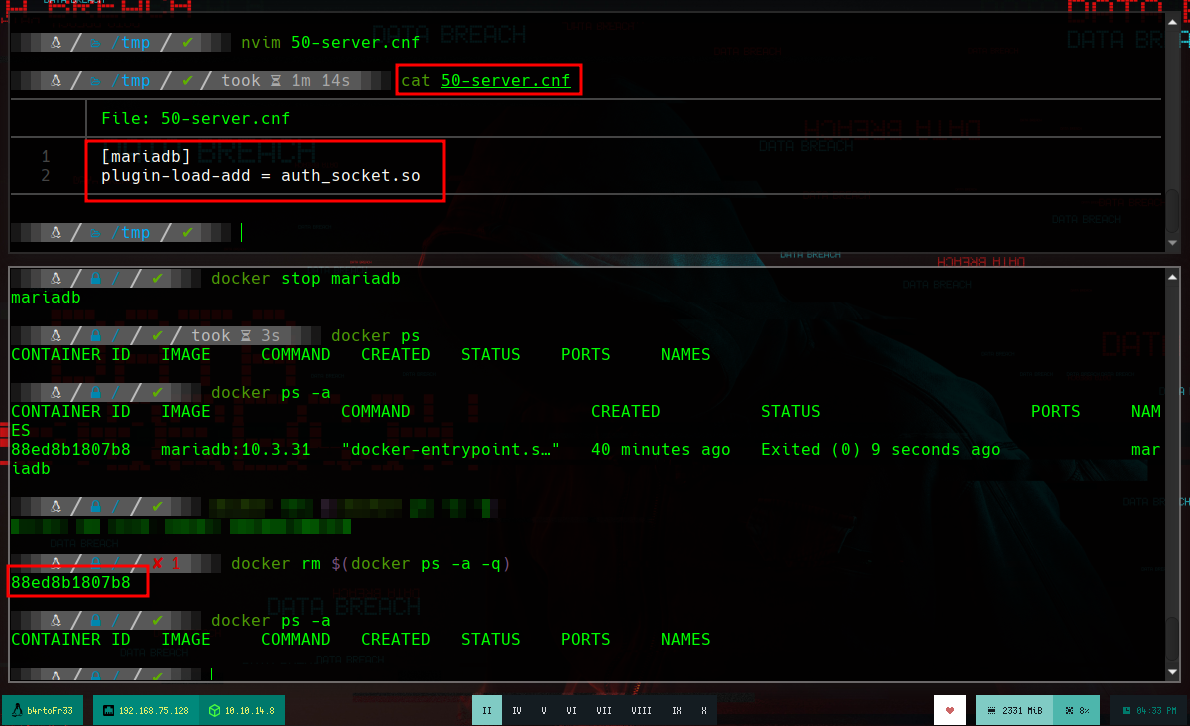Click the up arrow of the bottom terminal scrollbar

coord(1173,278)
